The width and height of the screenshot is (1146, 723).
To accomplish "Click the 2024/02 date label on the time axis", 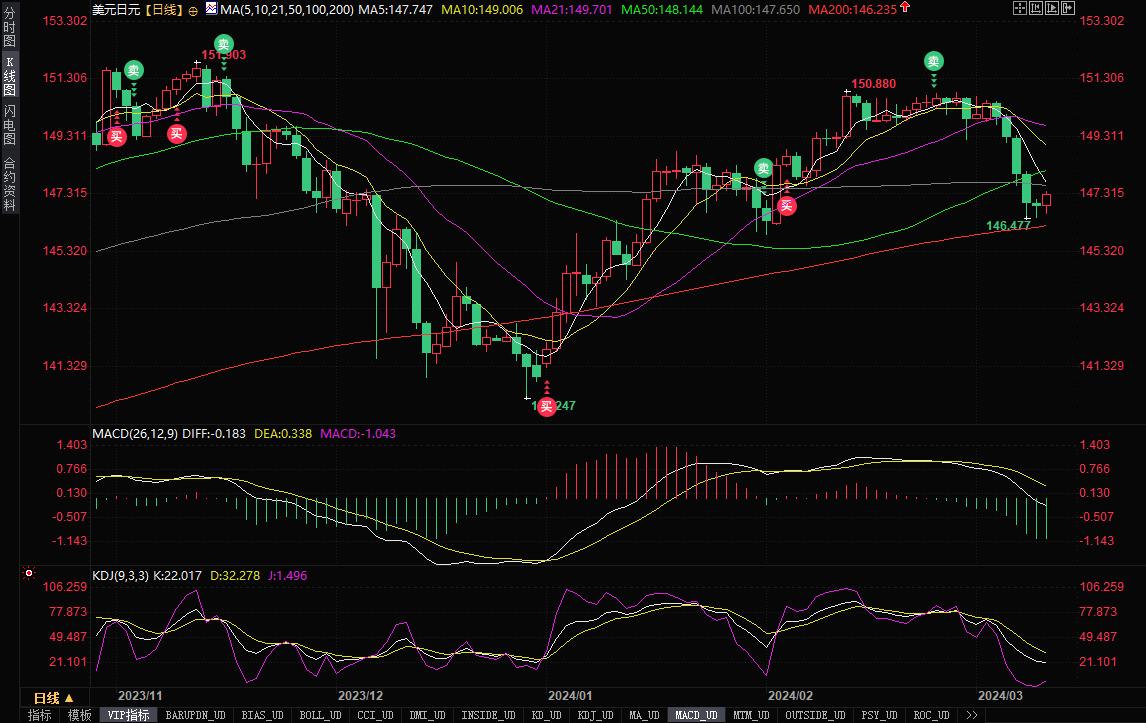I will click(790, 695).
